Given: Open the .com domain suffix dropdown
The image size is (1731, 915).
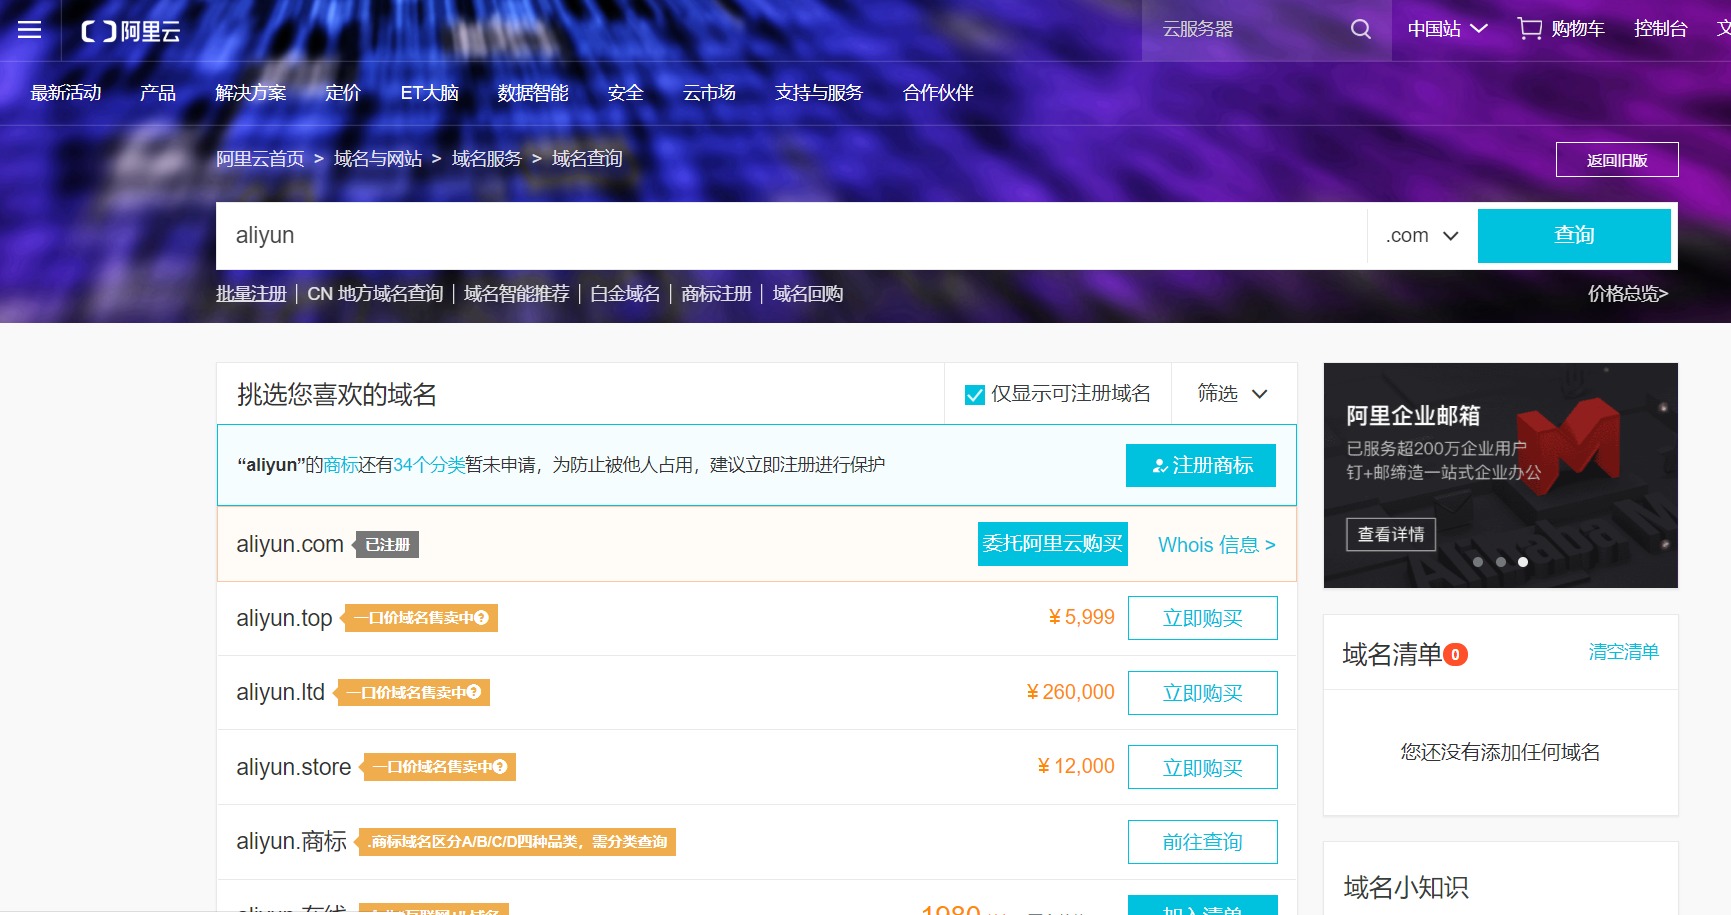Looking at the screenshot, I should coord(1422,236).
